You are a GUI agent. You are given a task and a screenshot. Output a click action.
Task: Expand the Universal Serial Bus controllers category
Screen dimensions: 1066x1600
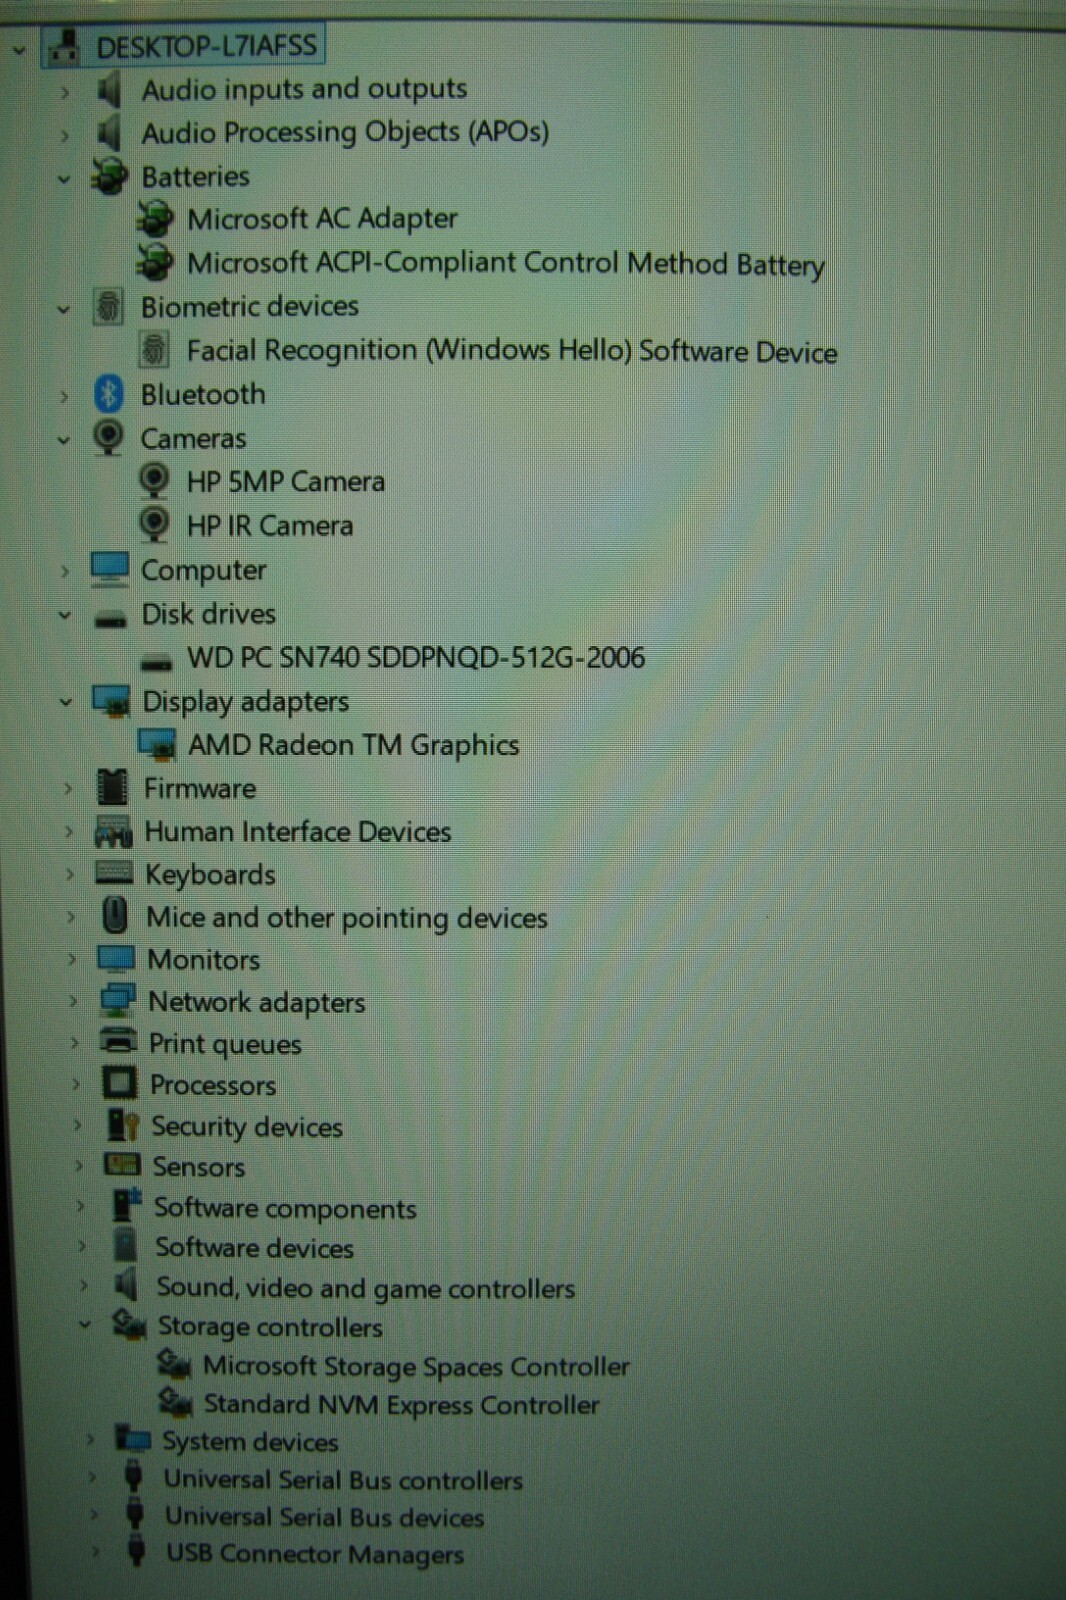(92, 1477)
